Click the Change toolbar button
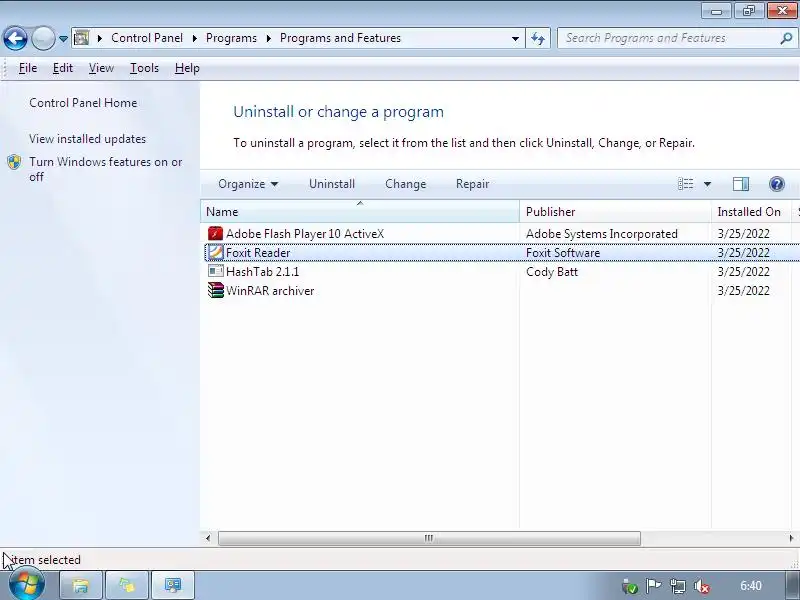 coord(406,184)
